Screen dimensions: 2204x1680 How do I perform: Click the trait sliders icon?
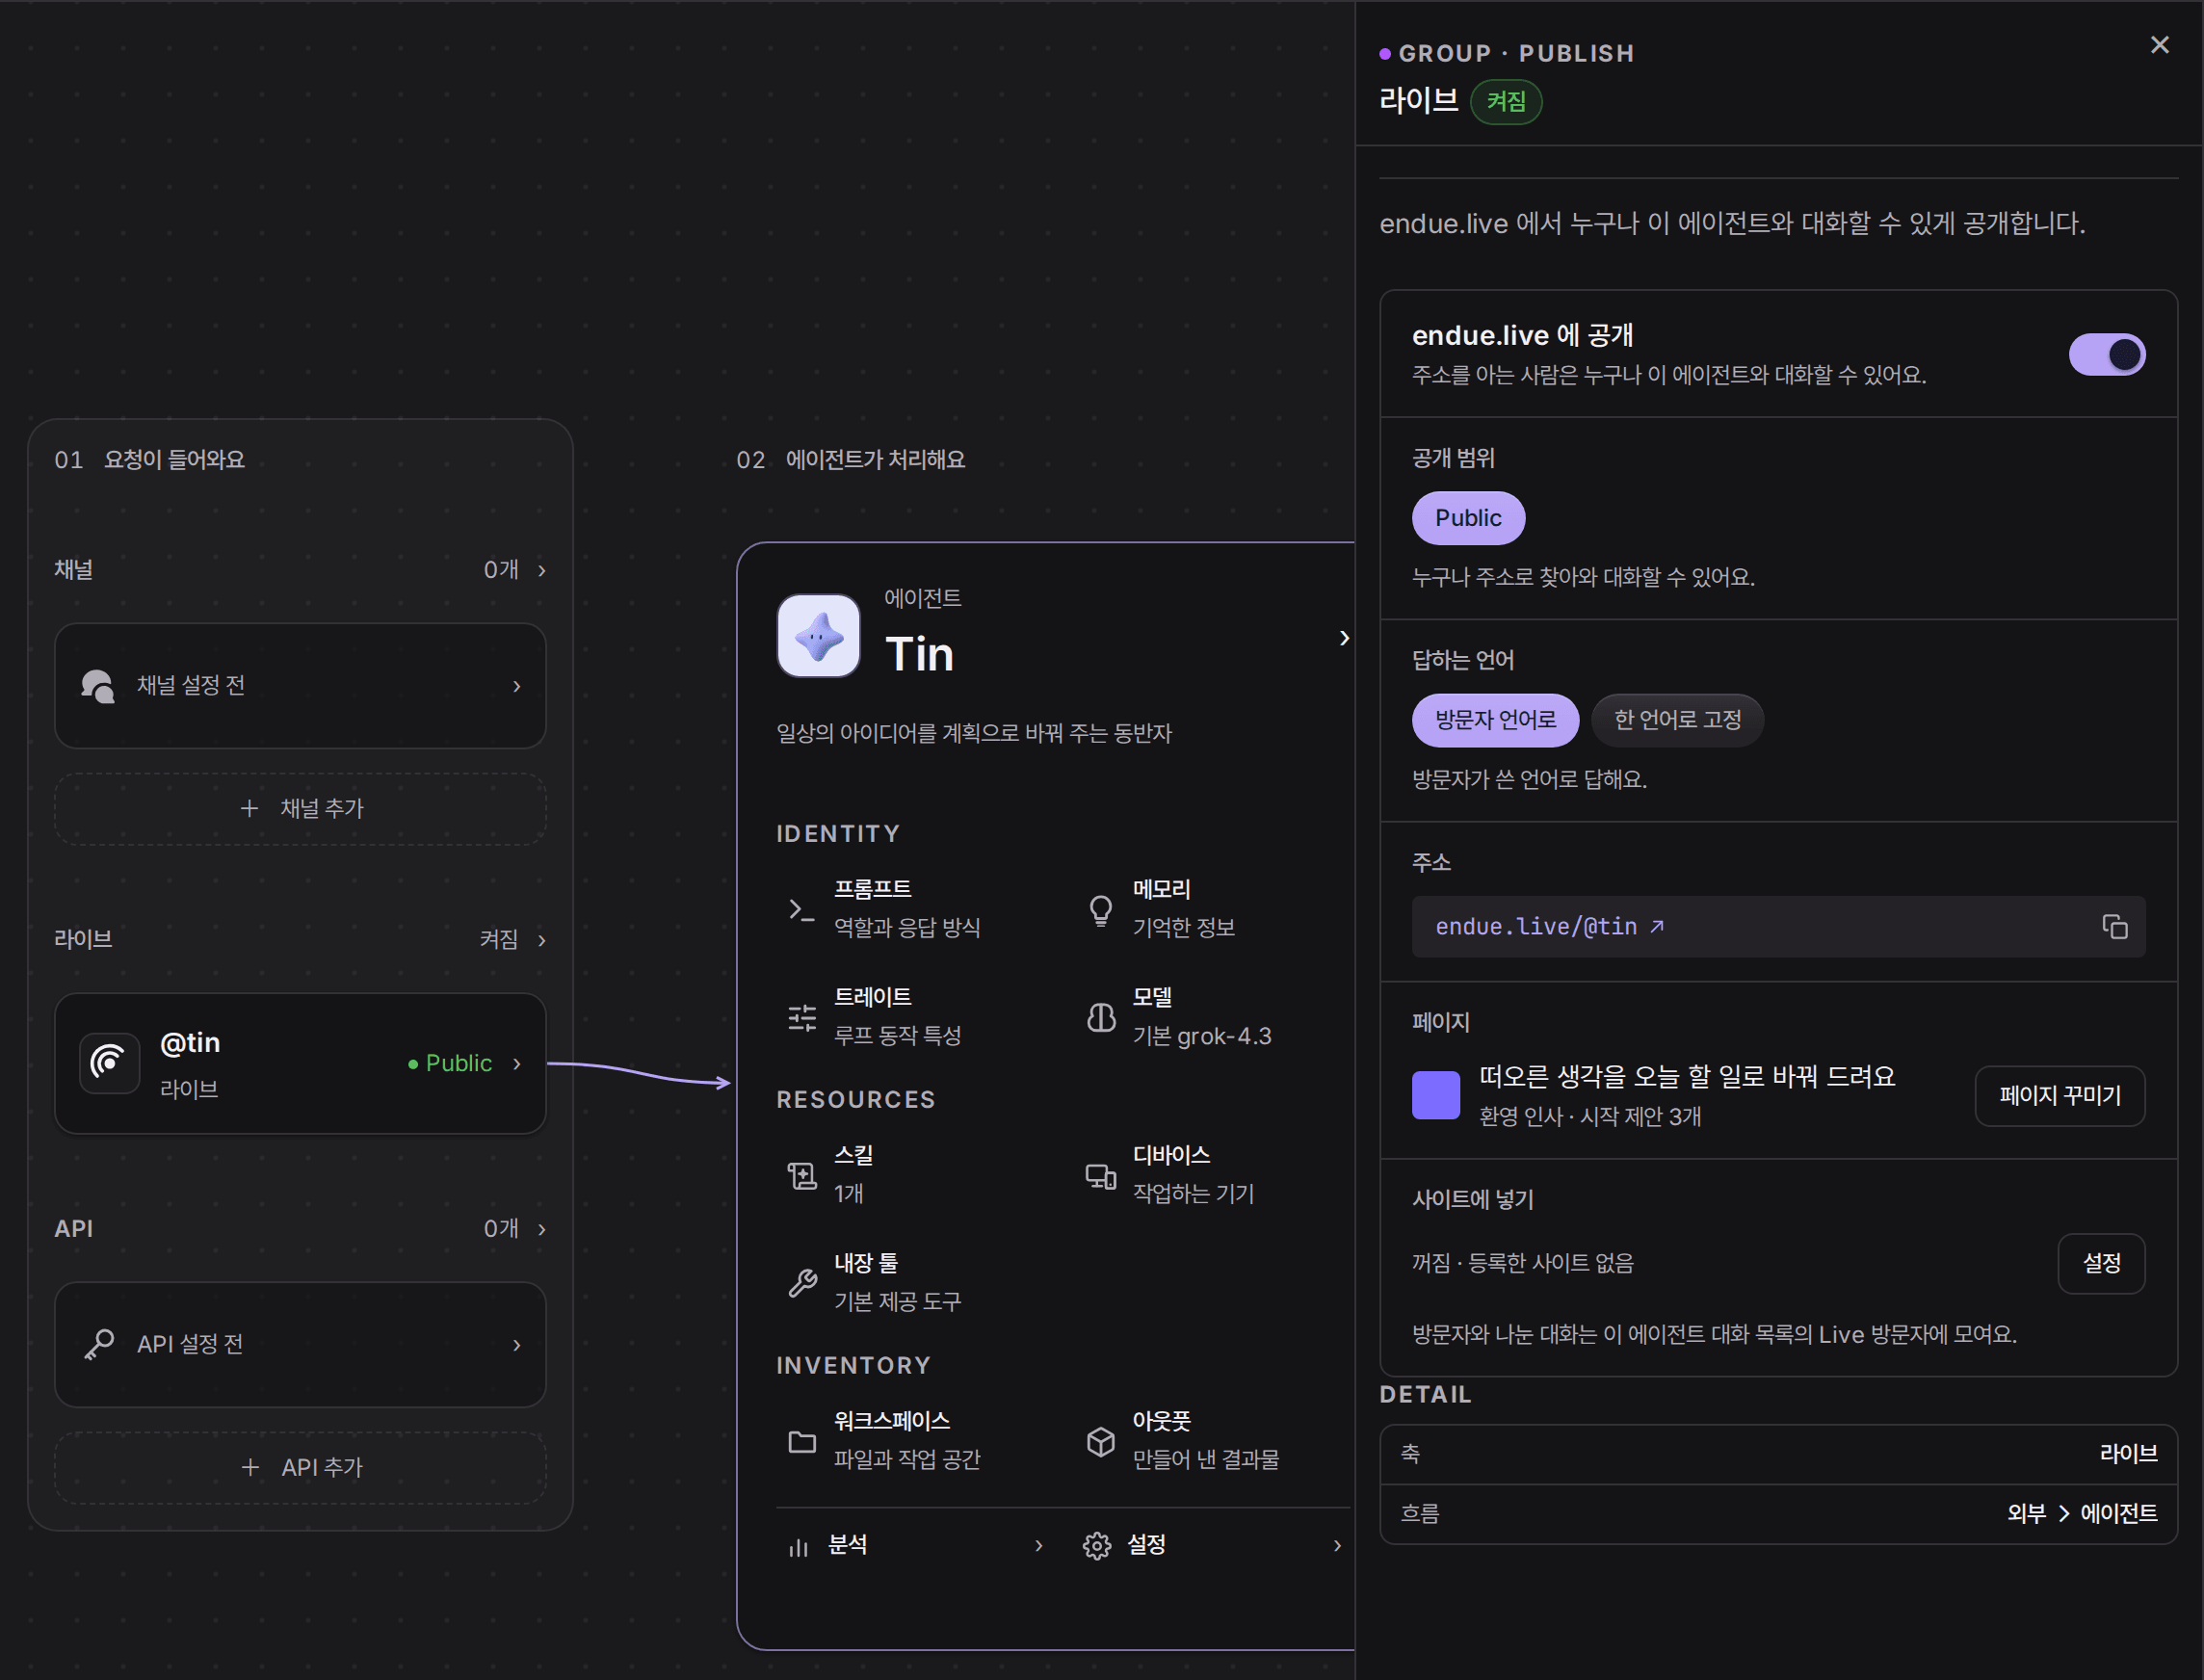(801, 1018)
